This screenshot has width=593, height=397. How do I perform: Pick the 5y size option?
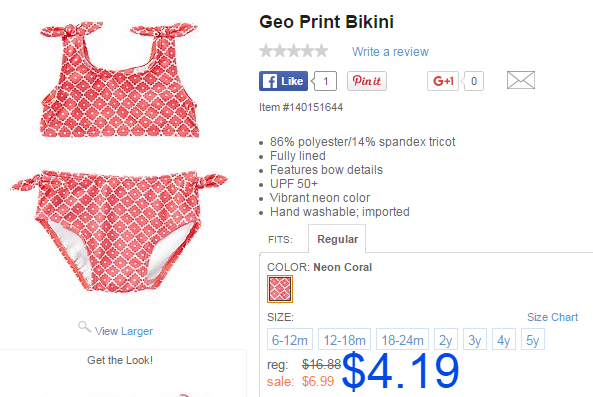pos(533,340)
